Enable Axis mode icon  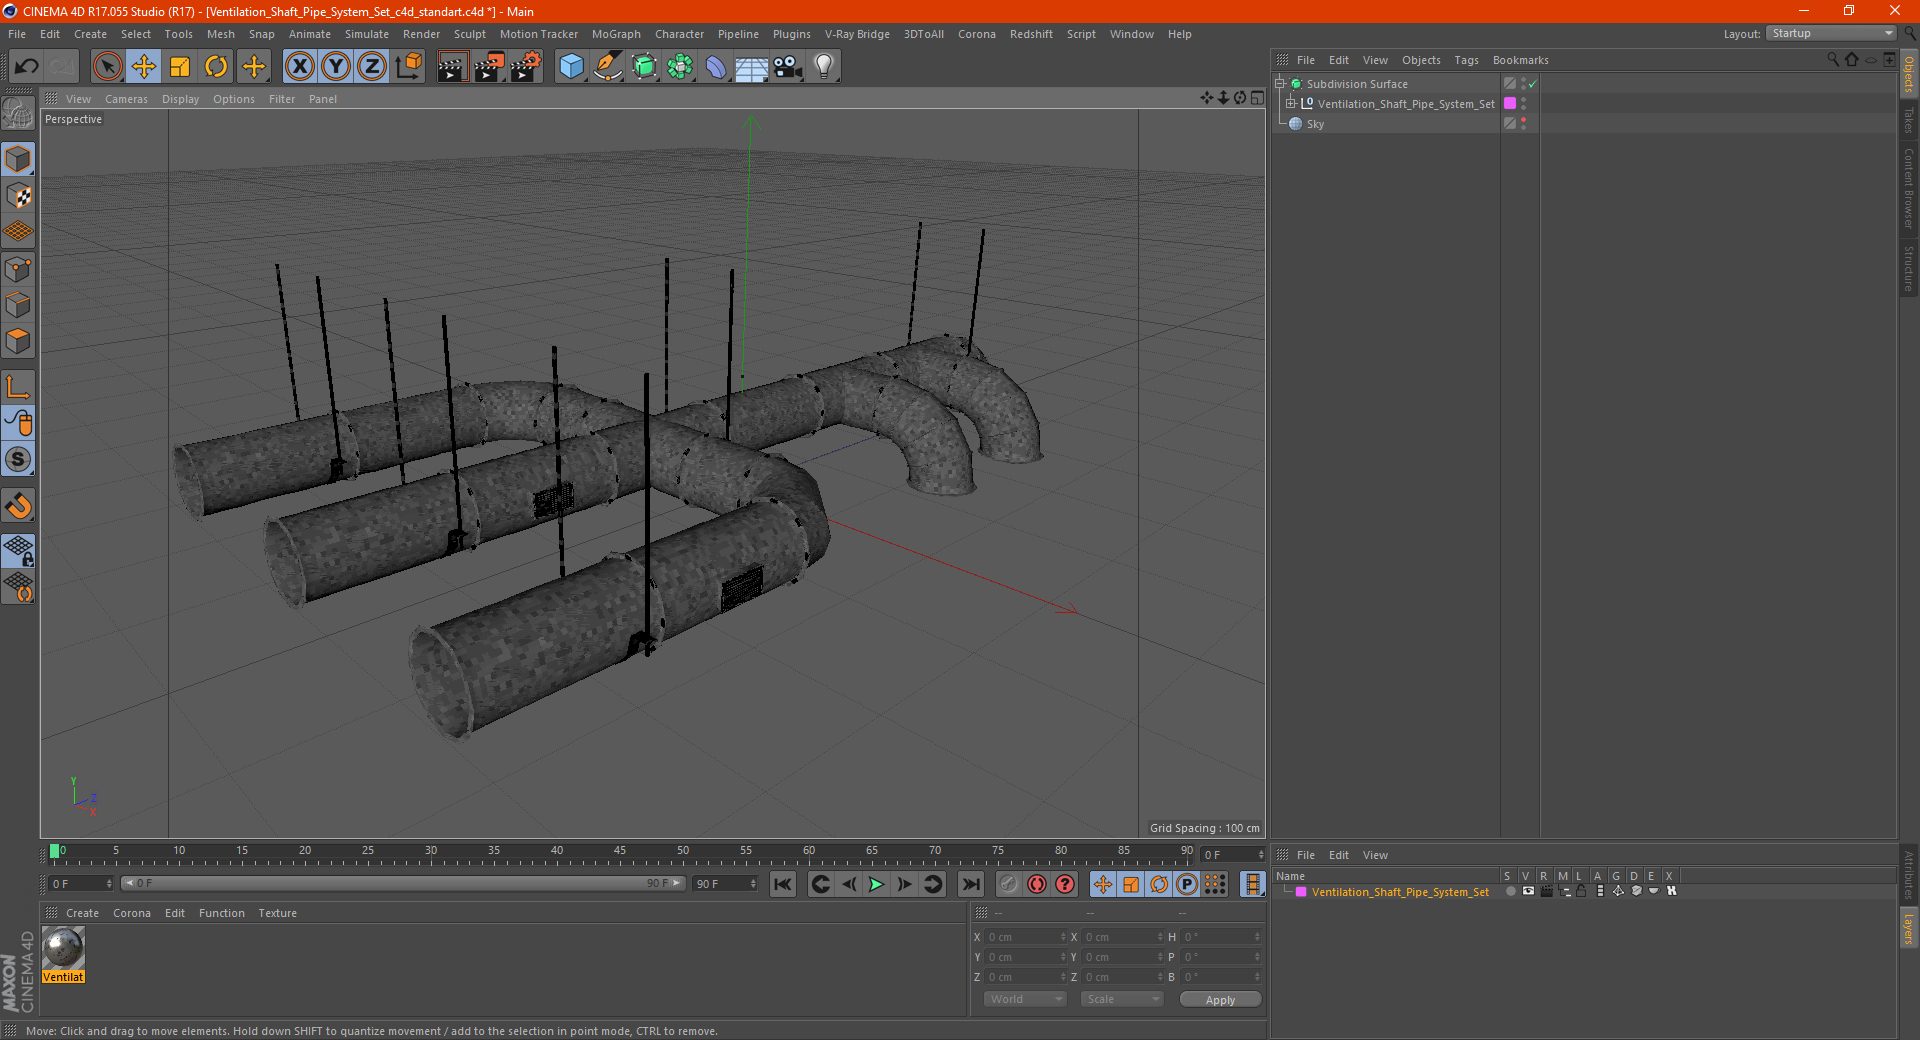click(18, 387)
